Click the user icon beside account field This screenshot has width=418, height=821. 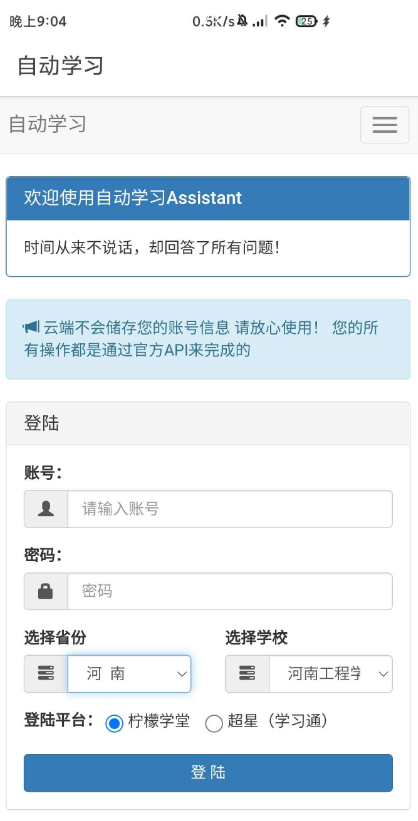(x=46, y=508)
